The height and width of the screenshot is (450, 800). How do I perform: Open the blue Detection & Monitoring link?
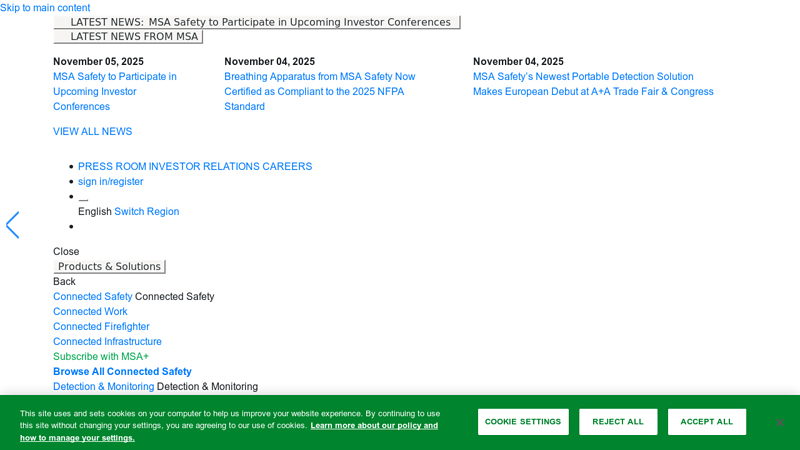click(x=104, y=387)
